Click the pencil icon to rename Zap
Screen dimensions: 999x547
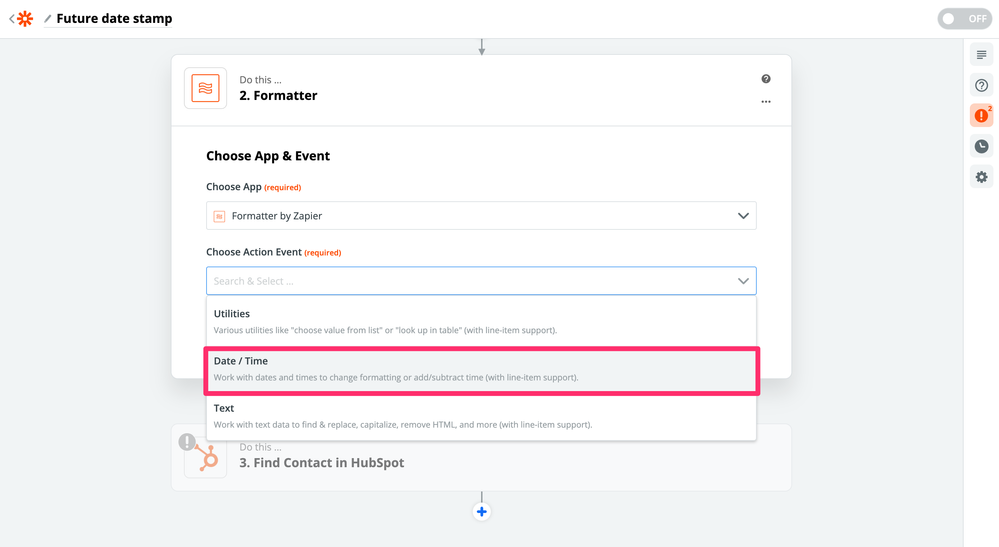pos(48,19)
